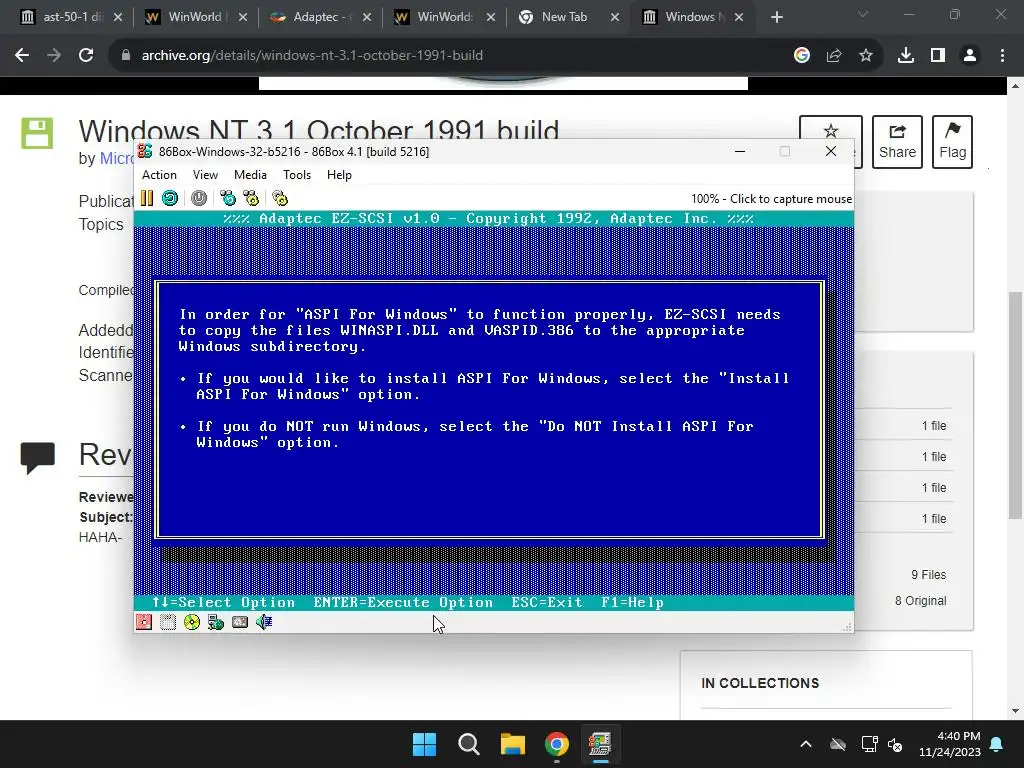The width and height of the screenshot is (1024, 768).
Task: Open the View menu in 86Box
Action: pyautogui.click(x=205, y=175)
